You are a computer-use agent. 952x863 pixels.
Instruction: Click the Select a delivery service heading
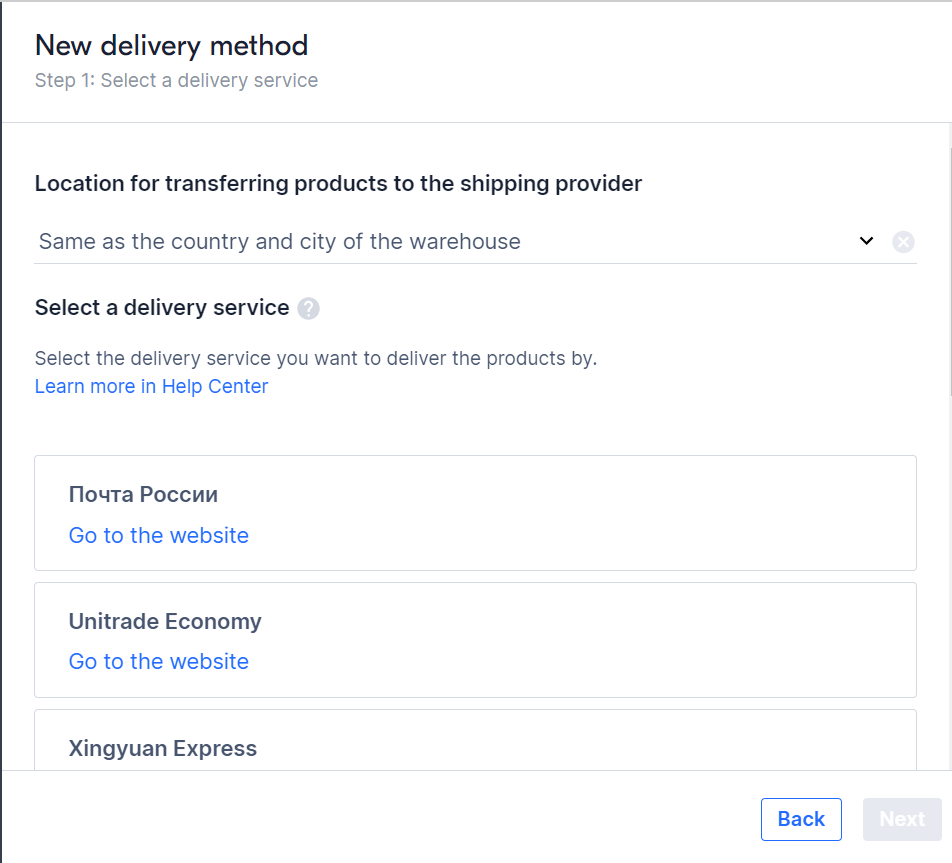(162, 307)
